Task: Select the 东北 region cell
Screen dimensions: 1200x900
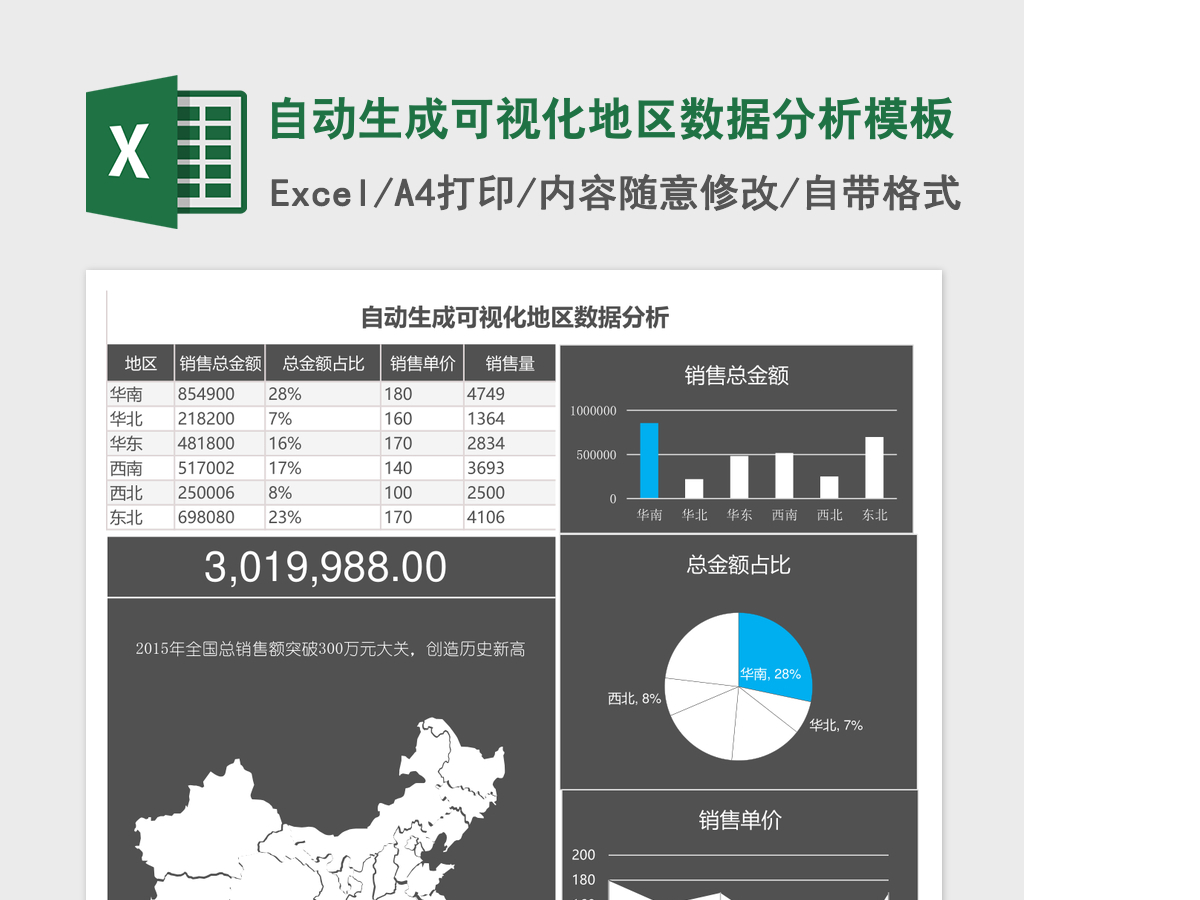Action: [x=141, y=517]
